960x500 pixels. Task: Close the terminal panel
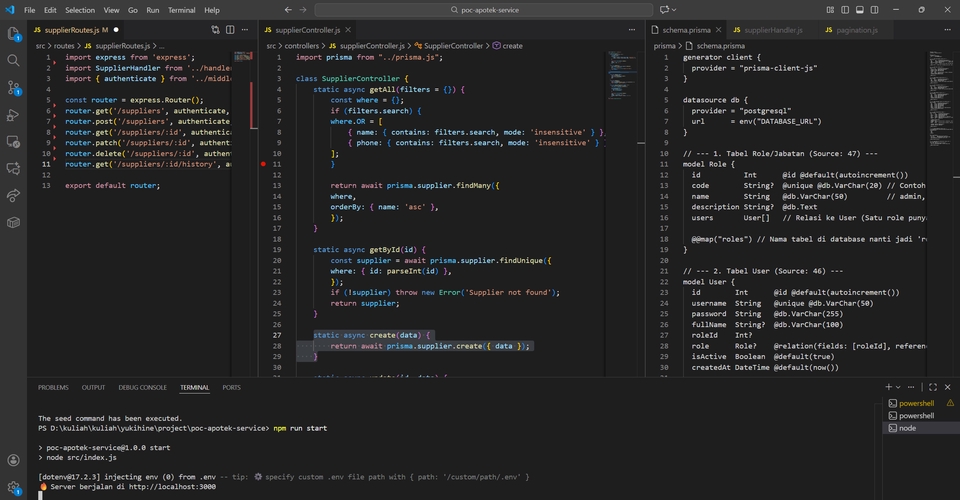tap(948, 387)
